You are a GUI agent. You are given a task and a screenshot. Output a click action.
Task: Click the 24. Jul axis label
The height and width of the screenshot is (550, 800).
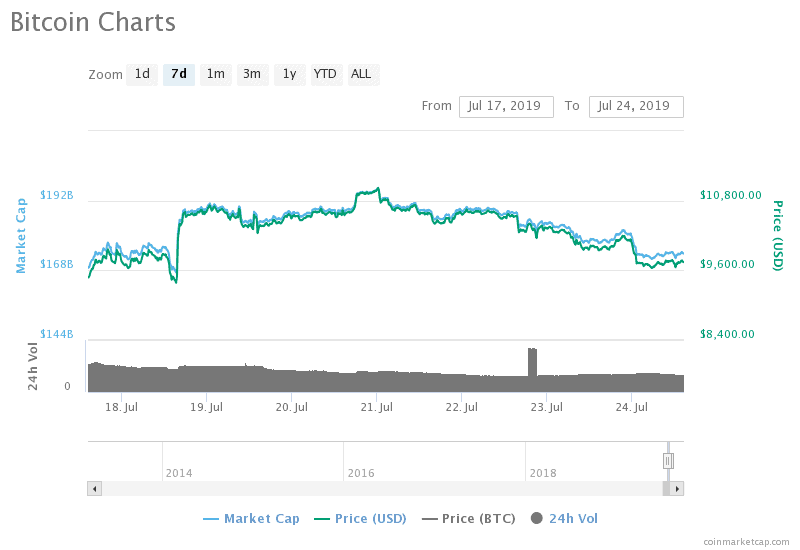tap(632, 407)
